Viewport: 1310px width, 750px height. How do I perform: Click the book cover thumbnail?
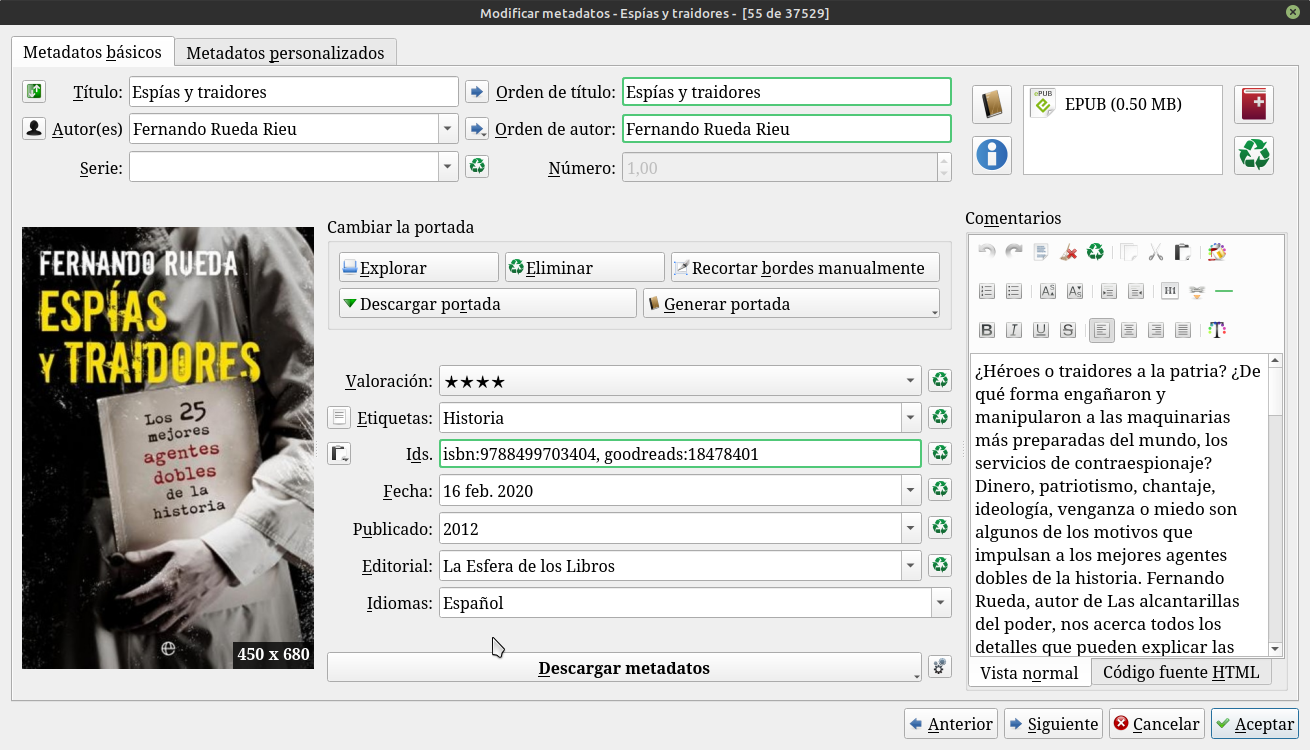pyautogui.click(x=168, y=448)
